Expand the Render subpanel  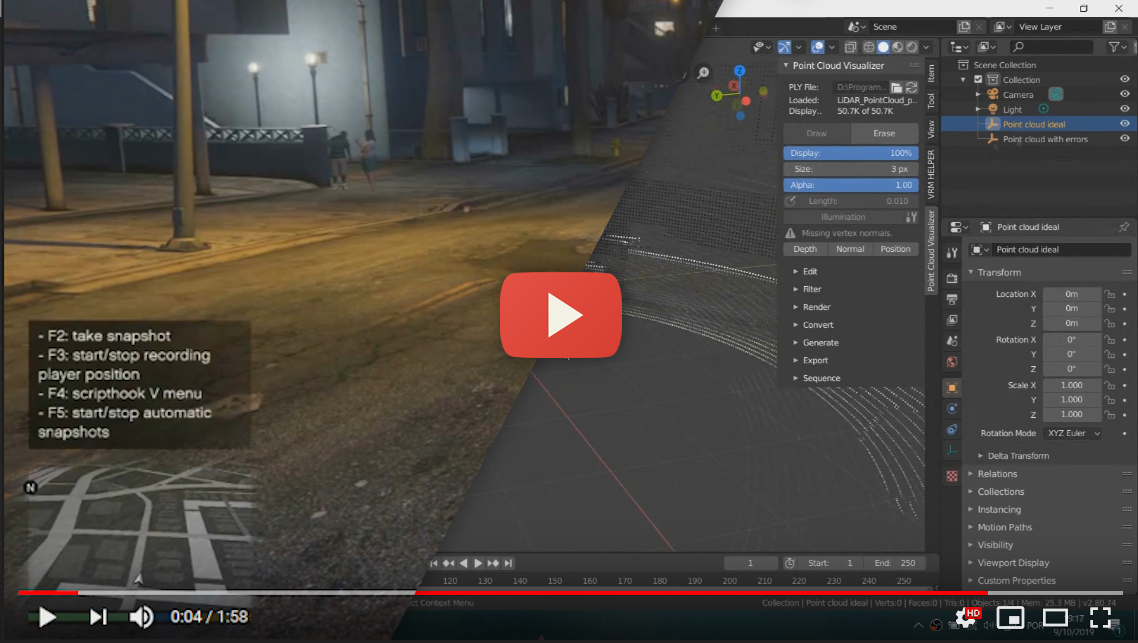point(811,307)
